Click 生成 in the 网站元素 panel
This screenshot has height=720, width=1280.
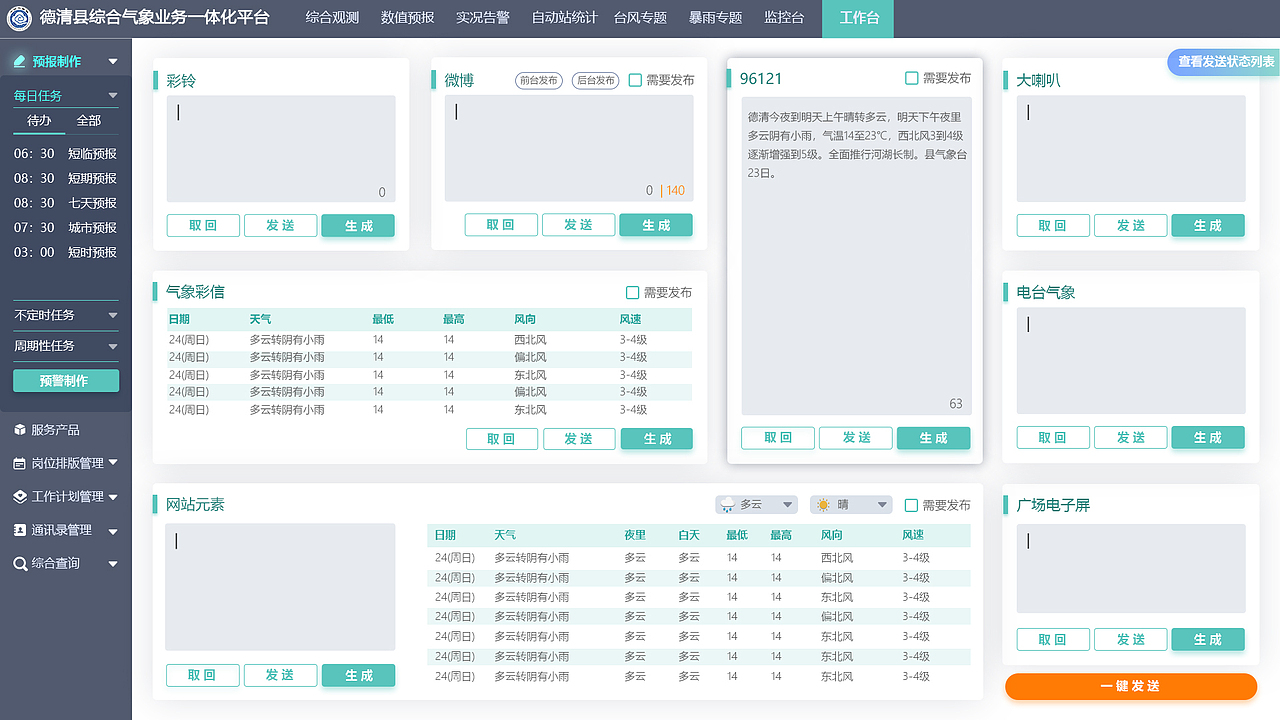pyautogui.click(x=358, y=676)
